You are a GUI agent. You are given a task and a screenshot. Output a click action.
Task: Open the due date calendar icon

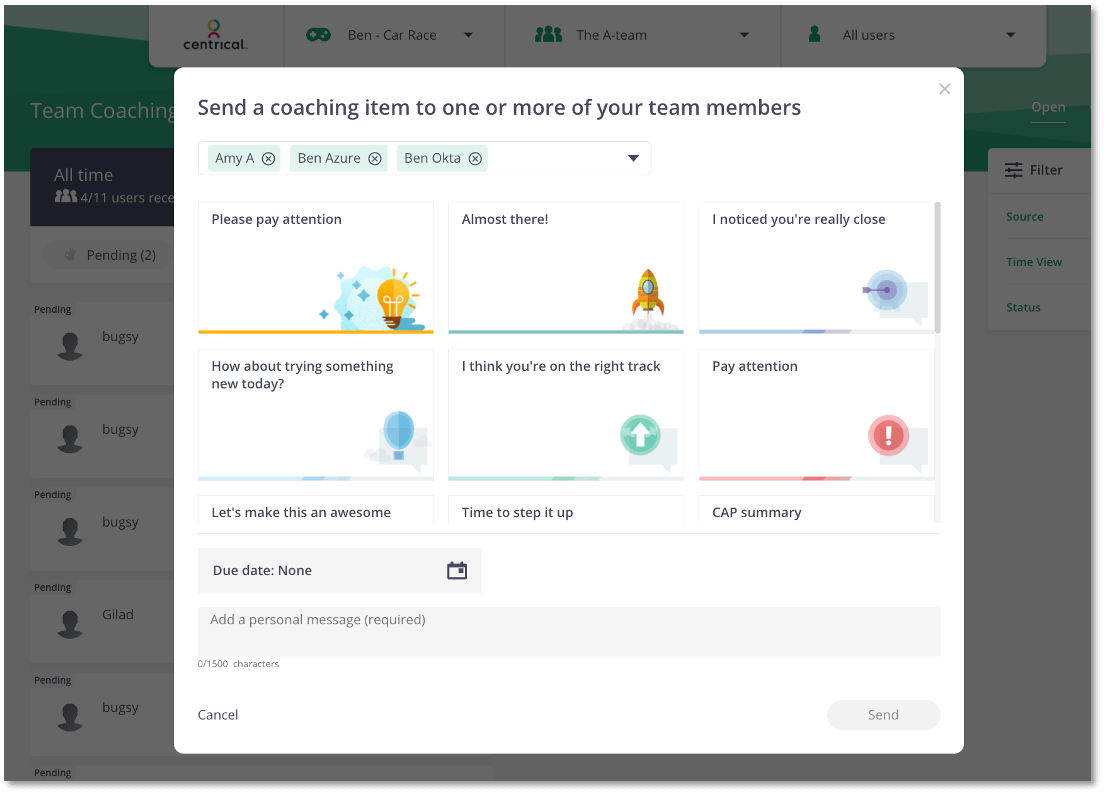[x=457, y=571]
